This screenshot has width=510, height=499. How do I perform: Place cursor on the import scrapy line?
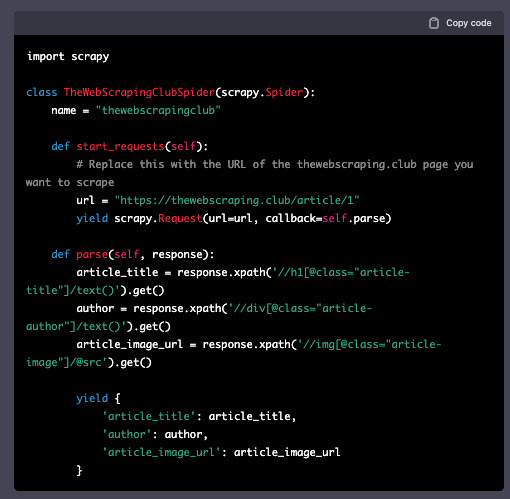pos(68,56)
